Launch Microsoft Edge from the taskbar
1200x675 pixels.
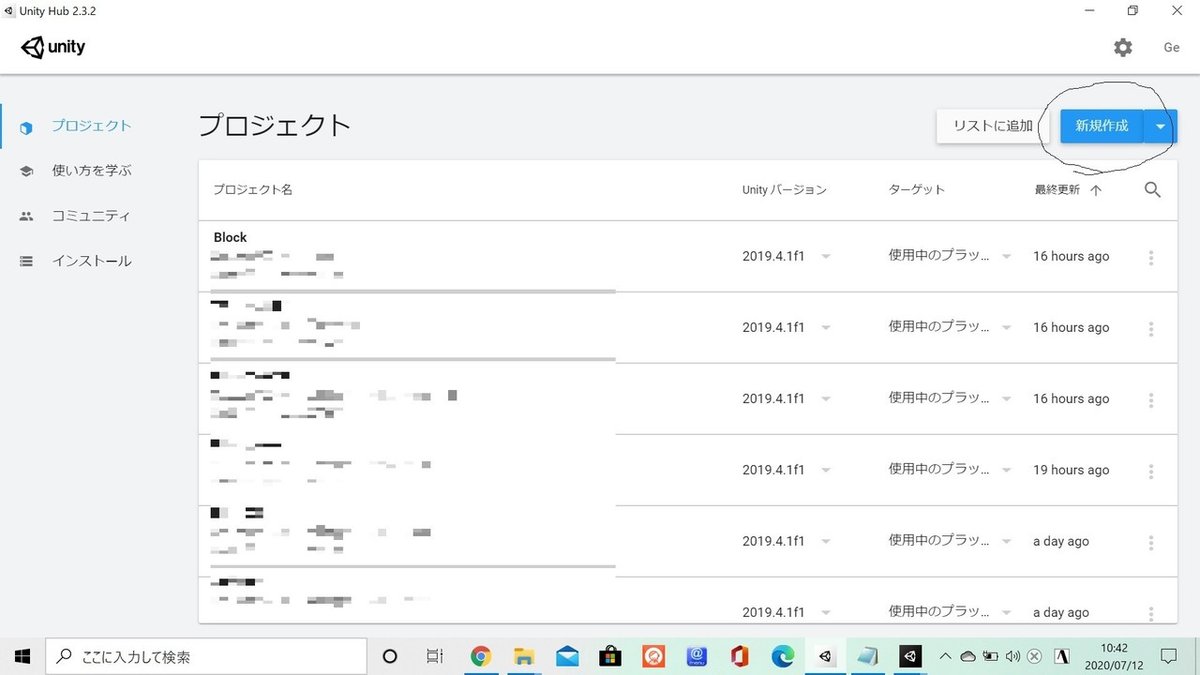pyautogui.click(x=781, y=656)
